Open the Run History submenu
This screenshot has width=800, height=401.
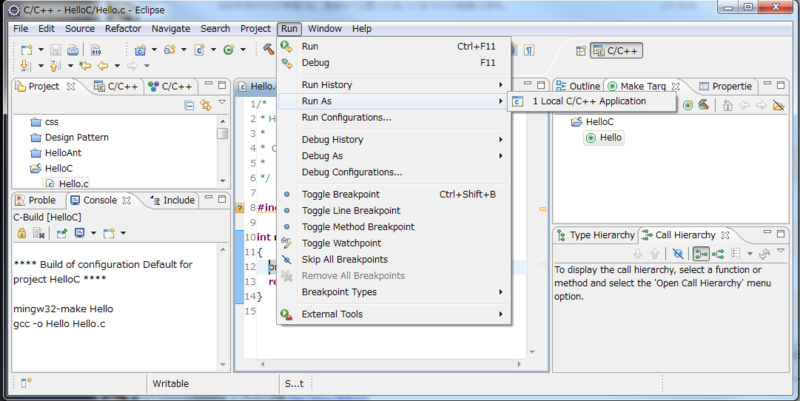tap(393, 85)
